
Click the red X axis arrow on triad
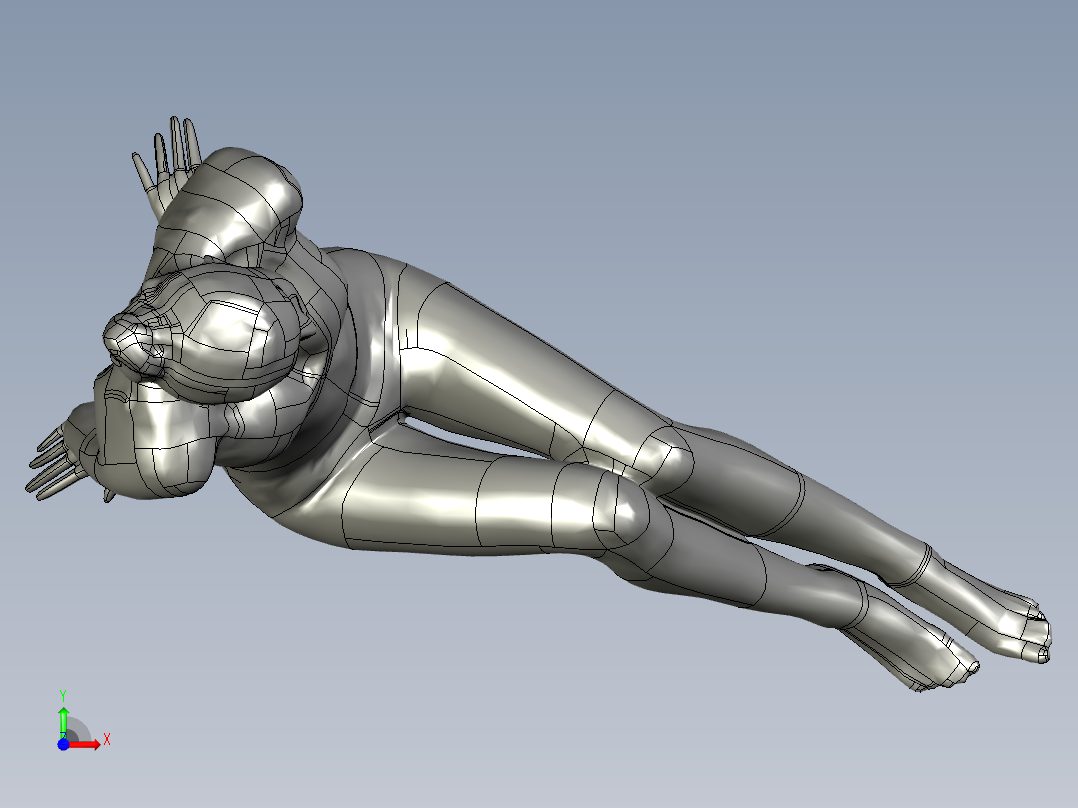85,744
